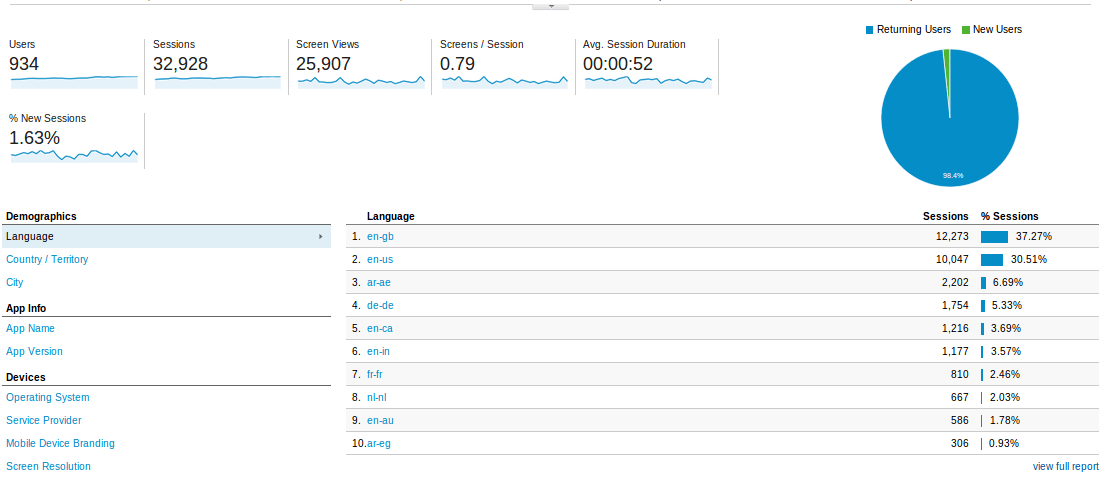Open the Mobile Device Branding link
The width and height of the screenshot is (1107, 487).
point(61,443)
